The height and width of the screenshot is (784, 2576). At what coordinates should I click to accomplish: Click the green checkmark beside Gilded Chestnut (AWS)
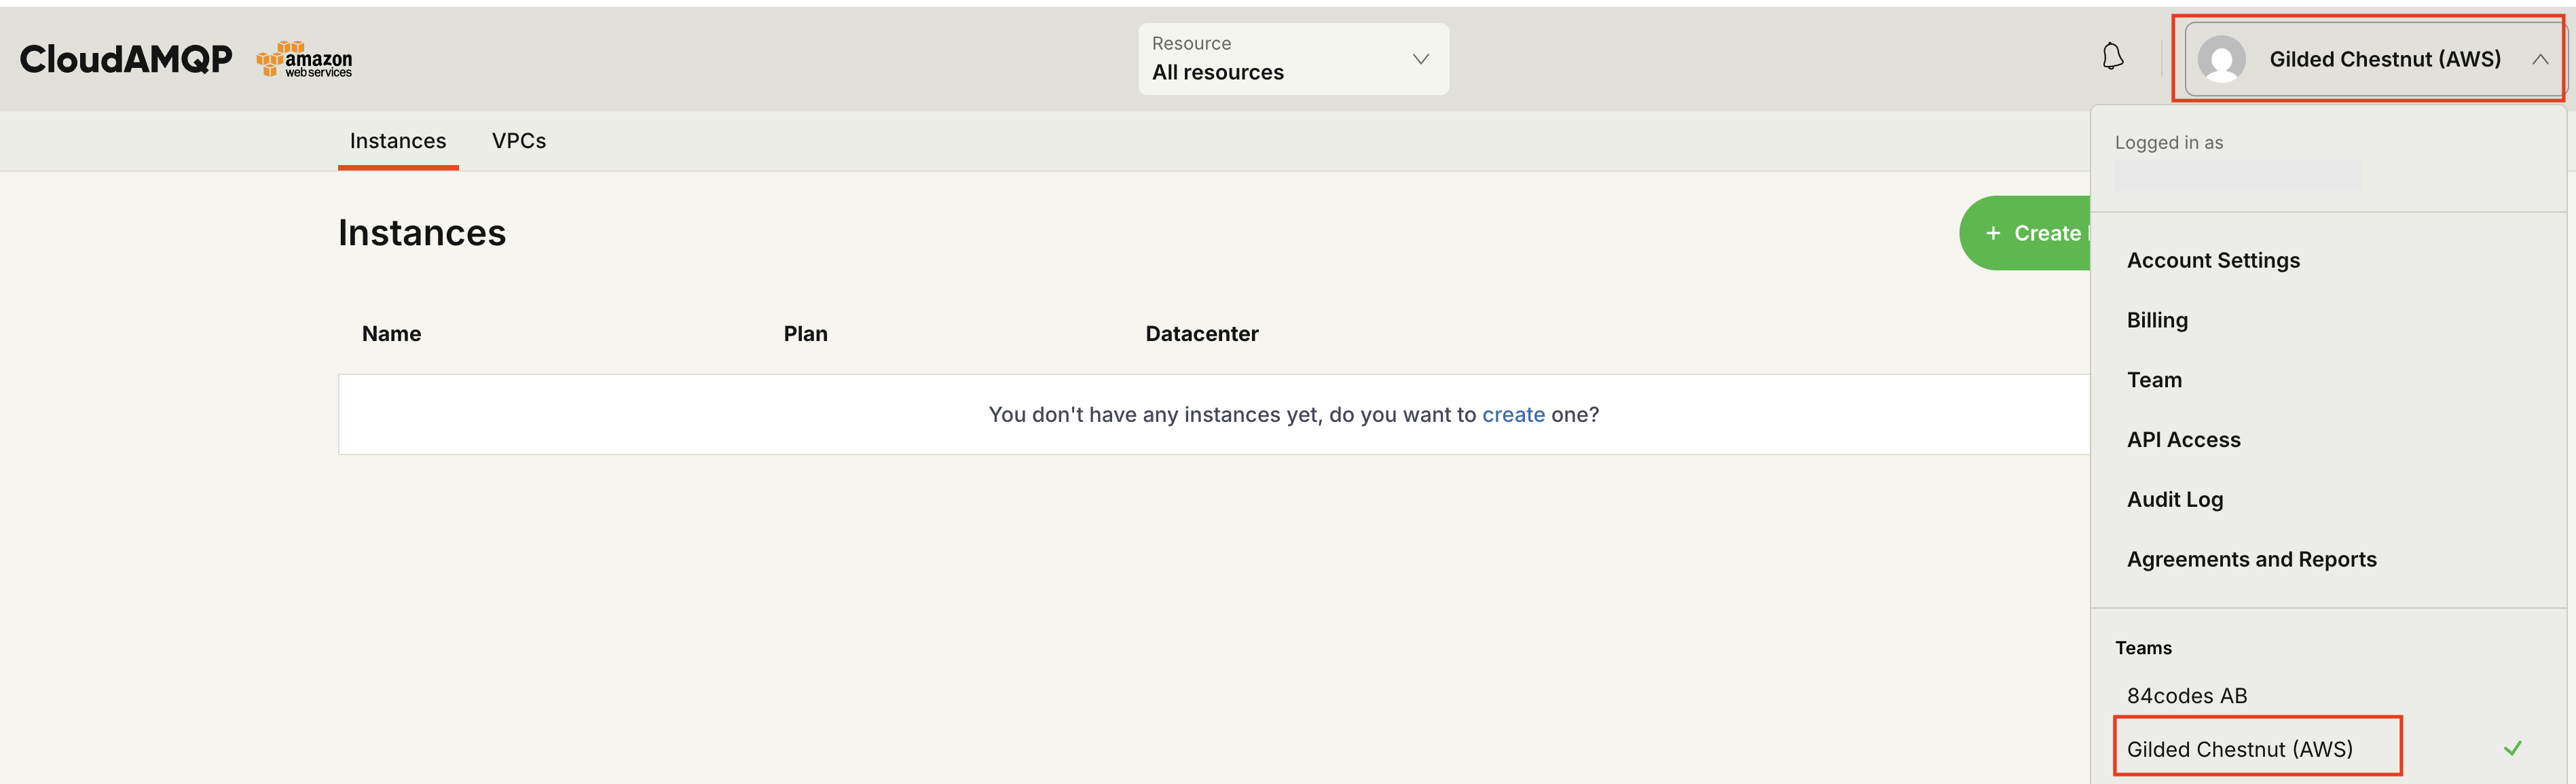pyautogui.click(x=2513, y=748)
